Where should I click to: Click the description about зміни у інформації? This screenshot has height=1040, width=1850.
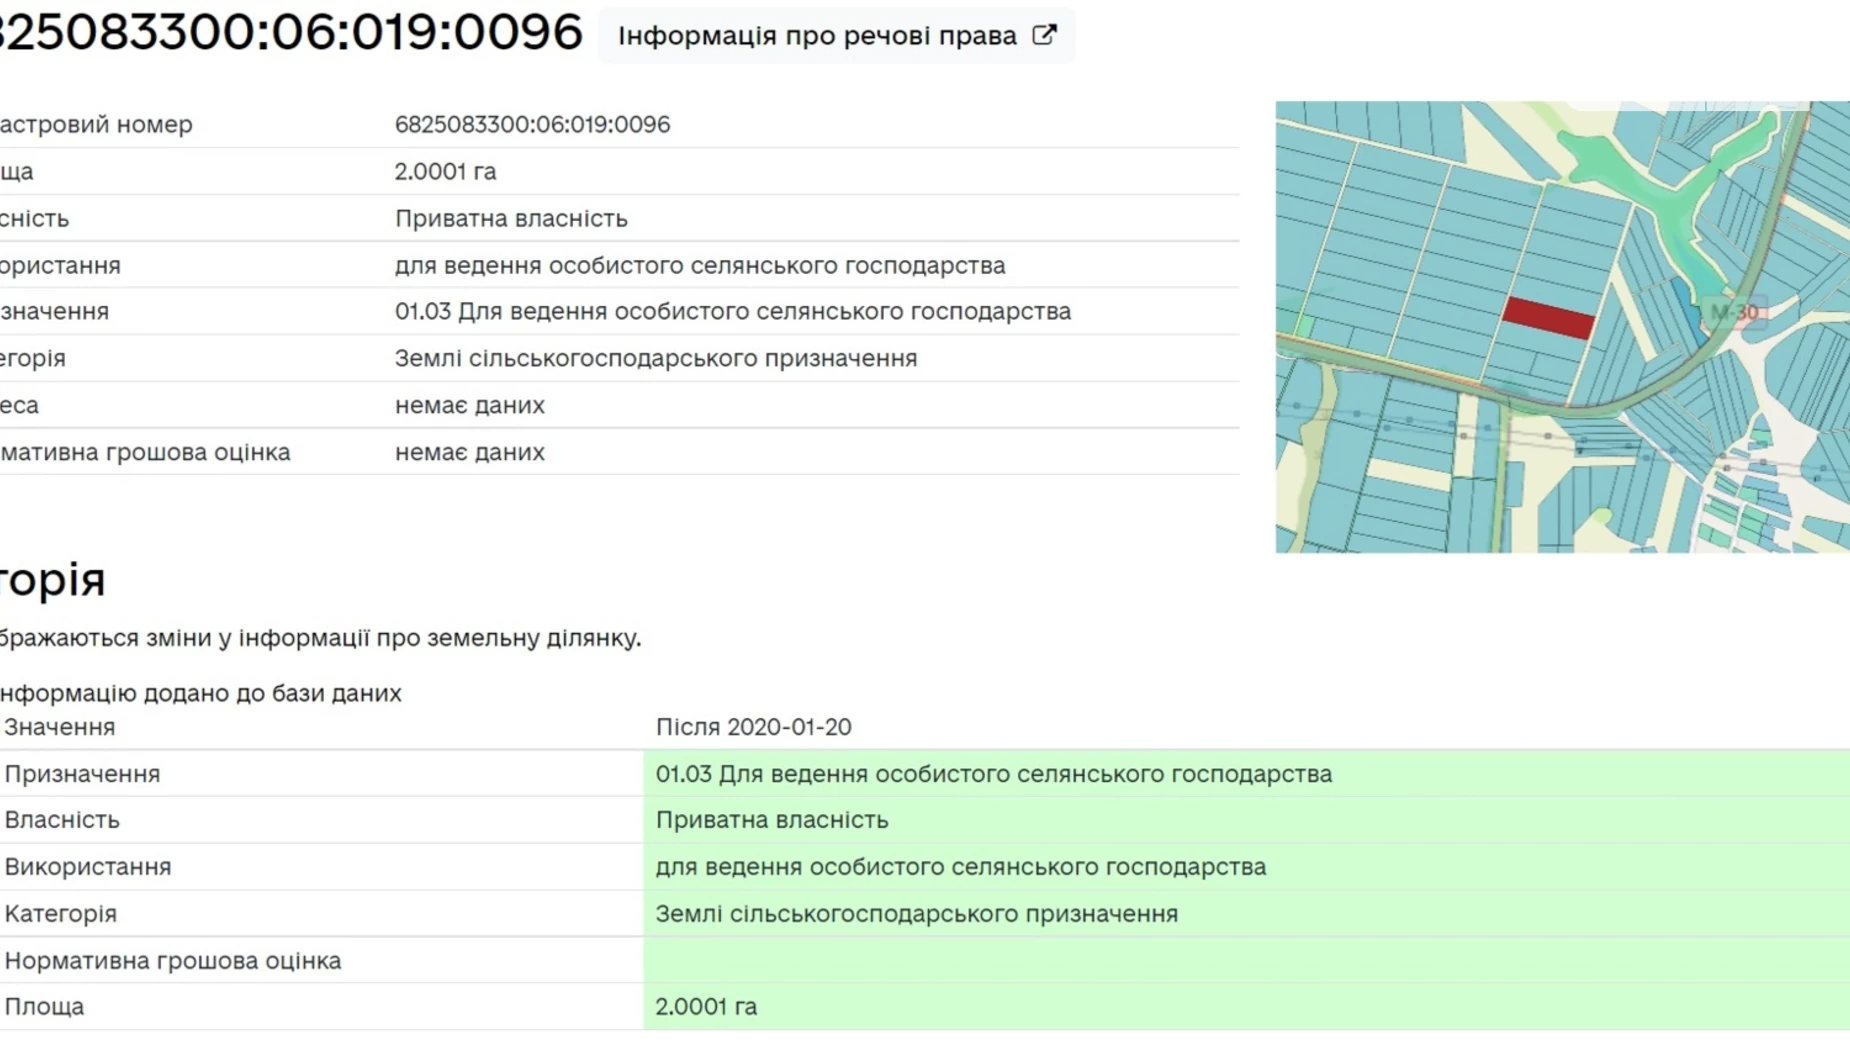320,639
